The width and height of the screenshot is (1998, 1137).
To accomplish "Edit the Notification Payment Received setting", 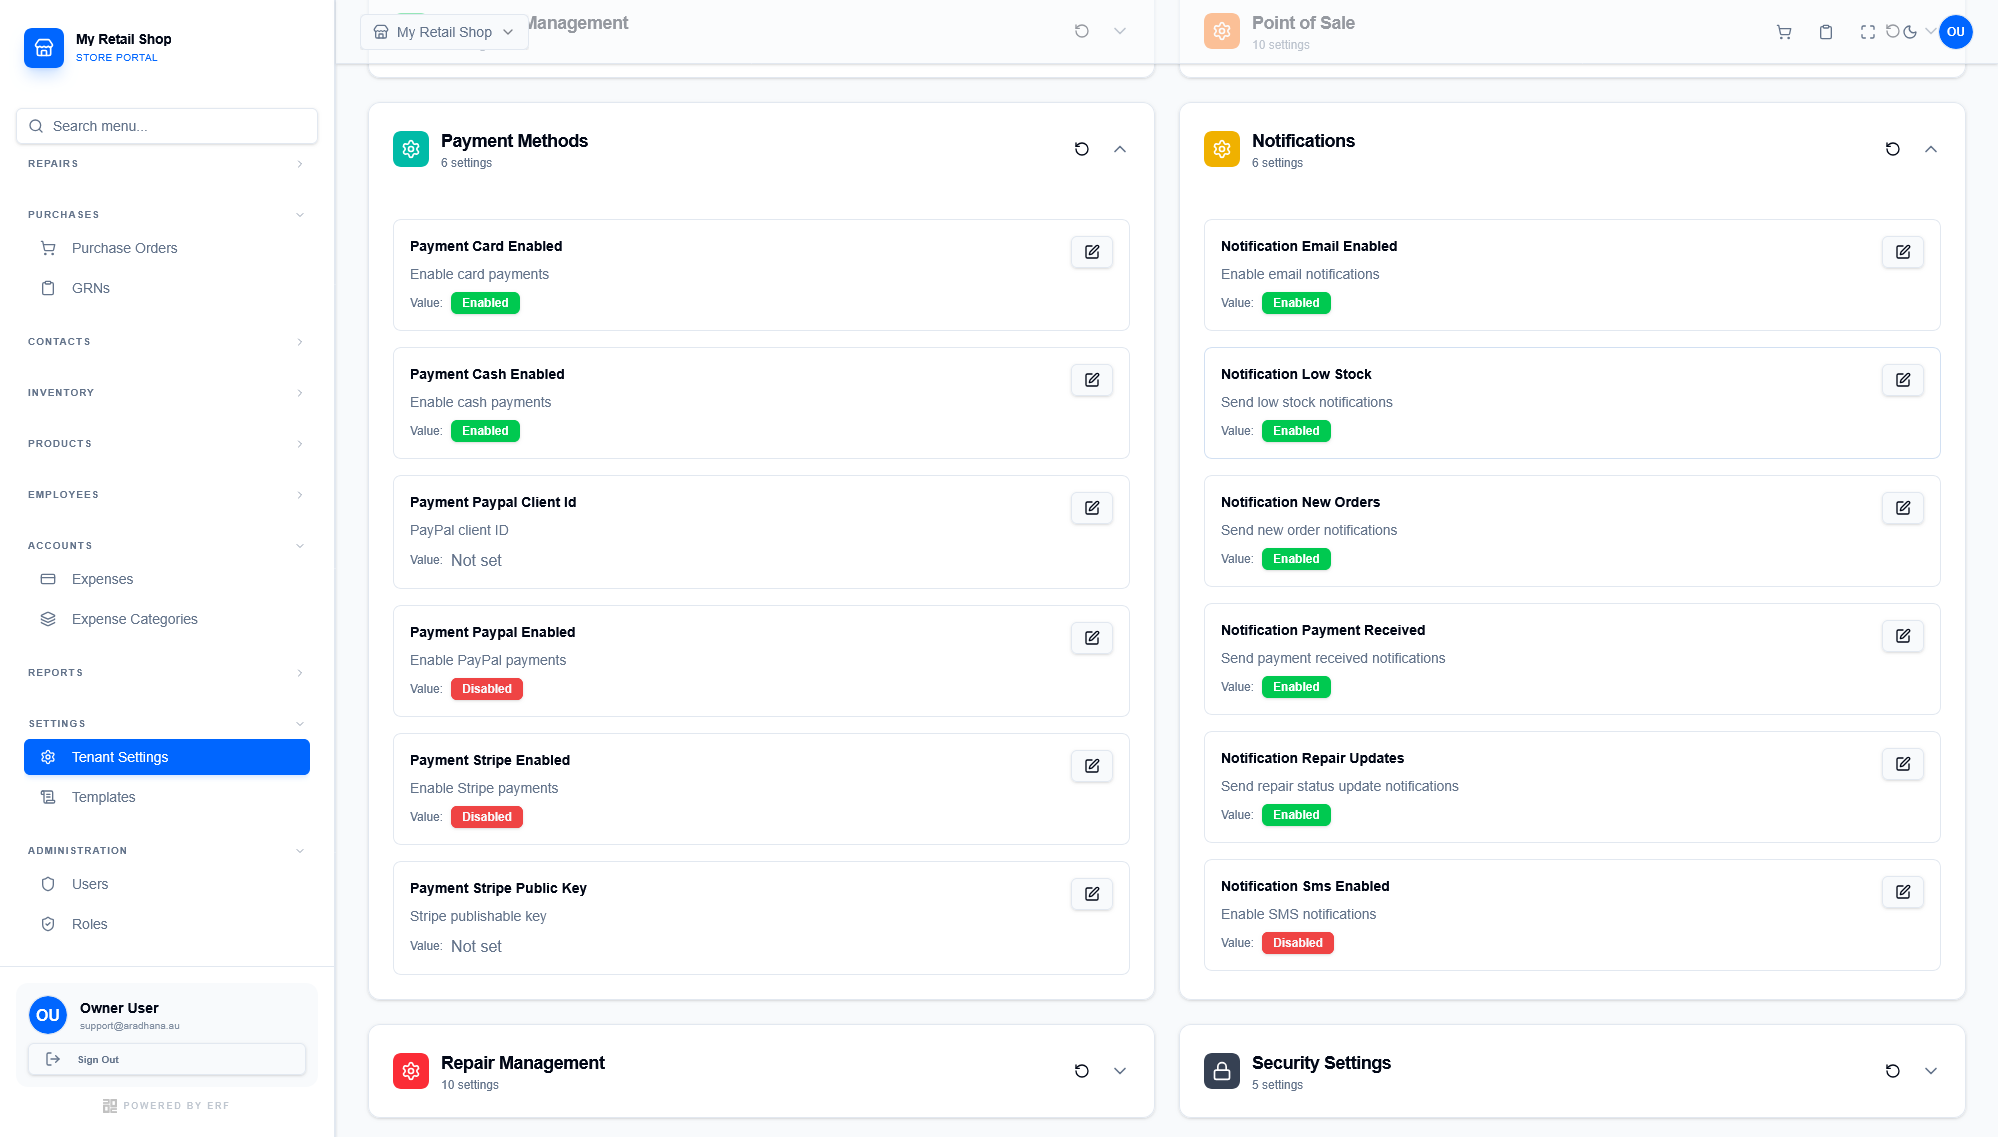I will click(1903, 636).
